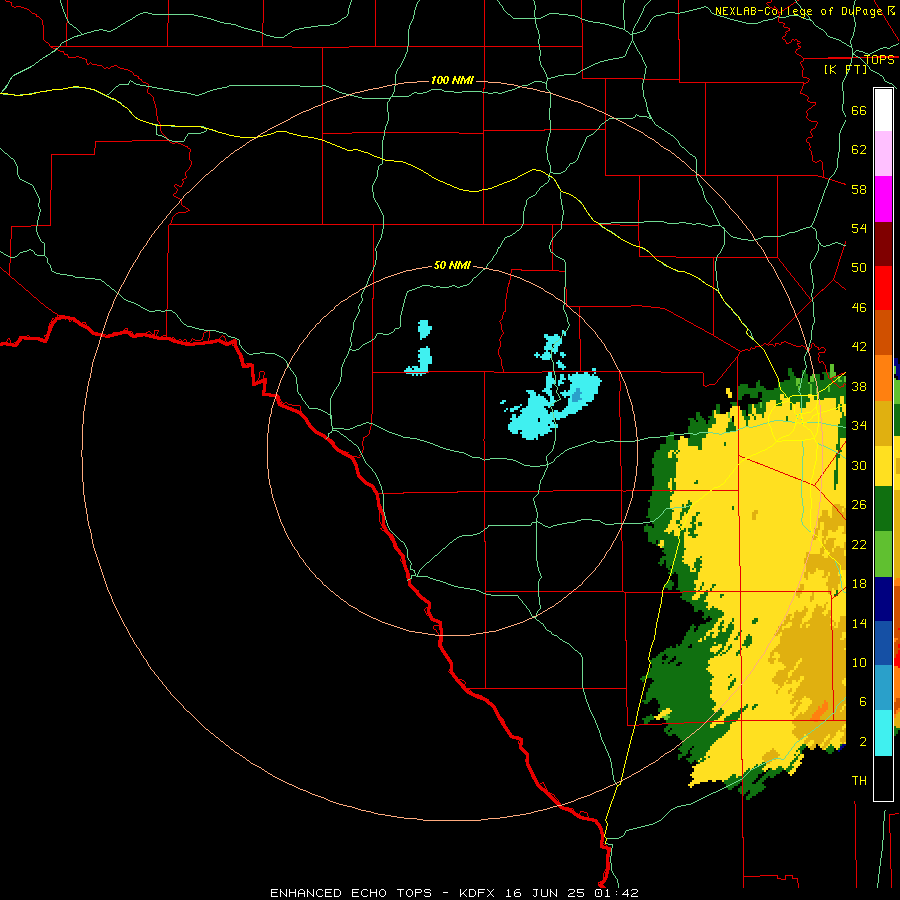Image resolution: width=900 pixels, height=900 pixels.
Task: Click the cyan legend swatch
Action: click(x=883, y=733)
